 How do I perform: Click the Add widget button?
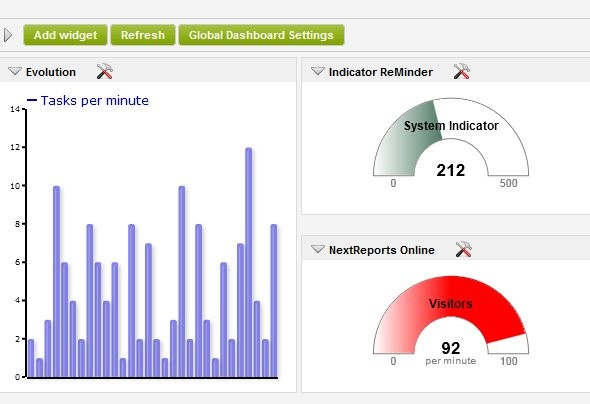pyautogui.click(x=65, y=35)
